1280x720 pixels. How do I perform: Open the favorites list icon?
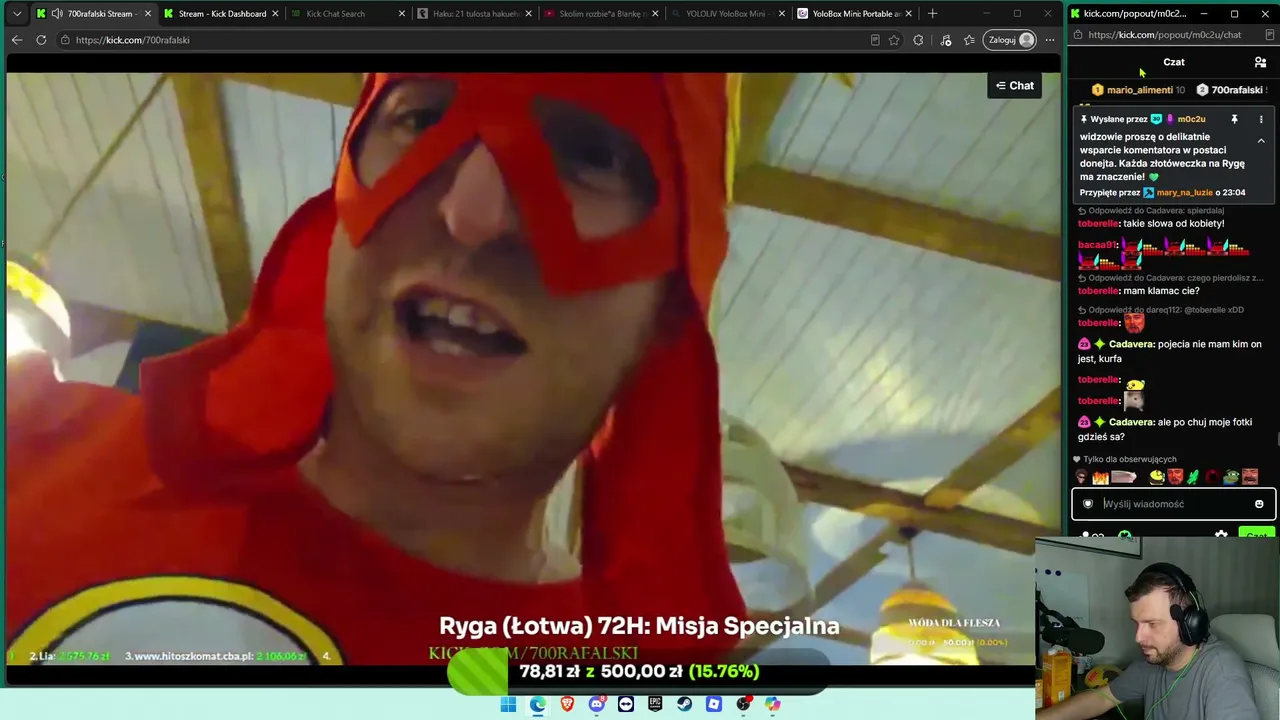pos(969,40)
